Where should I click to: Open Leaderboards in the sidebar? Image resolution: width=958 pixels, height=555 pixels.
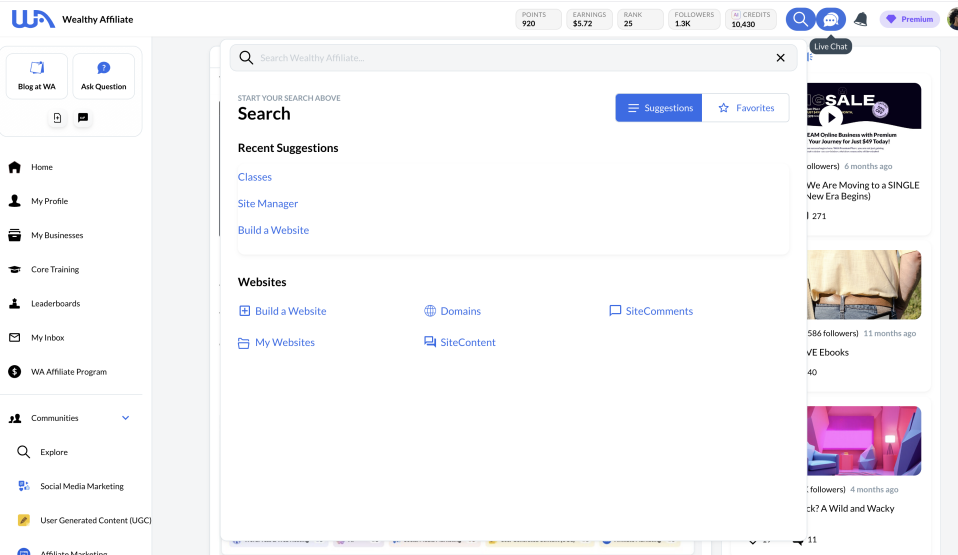click(56, 304)
